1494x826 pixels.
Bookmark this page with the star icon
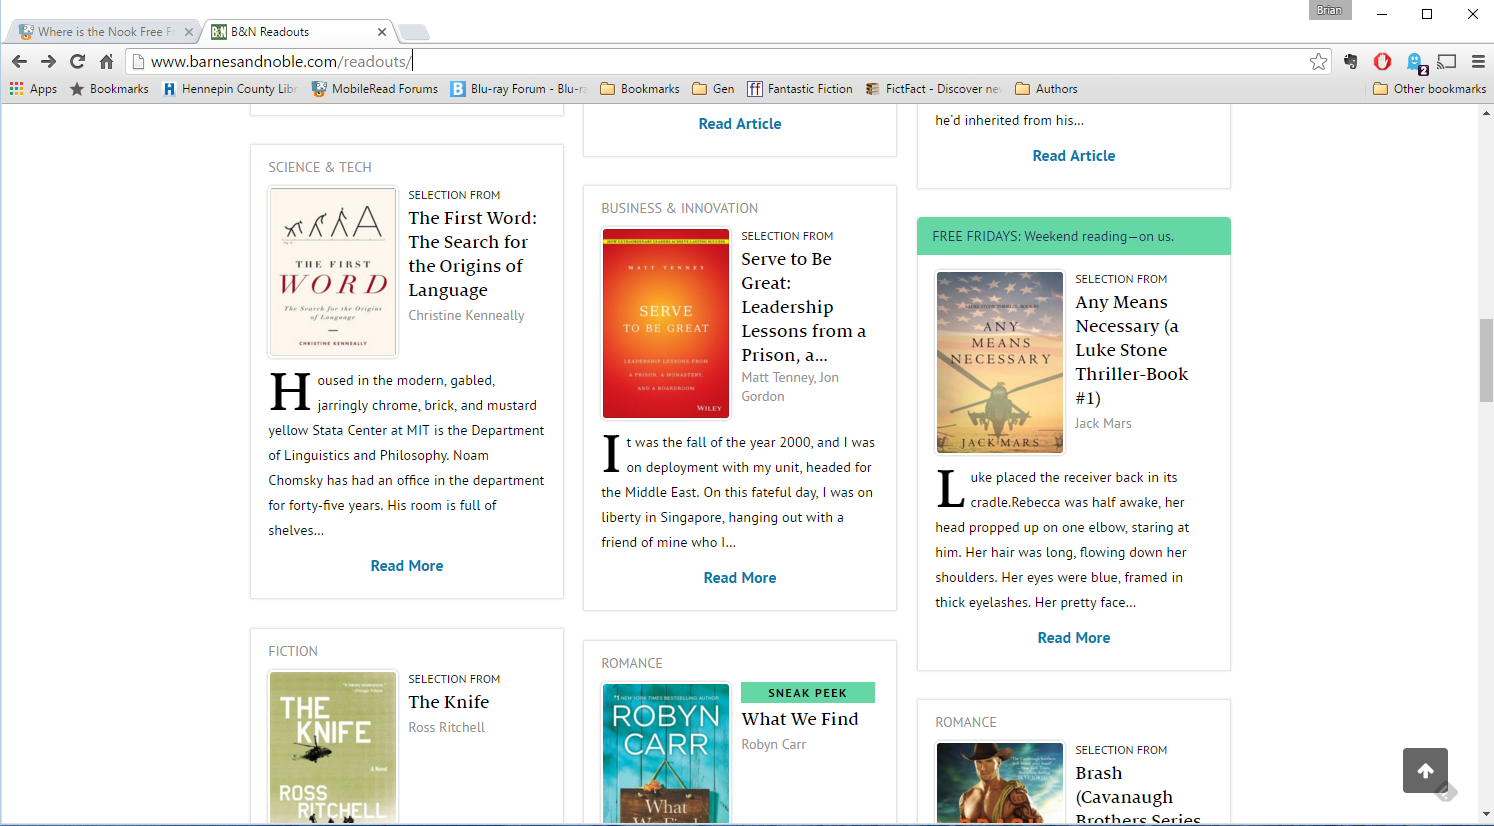(x=1319, y=61)
